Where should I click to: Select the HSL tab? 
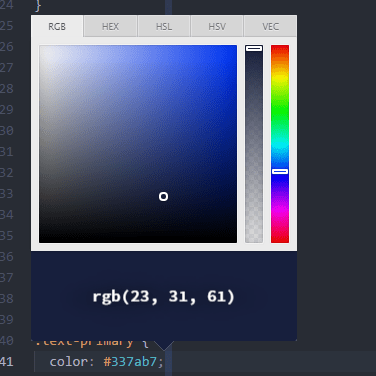point(164,26)
